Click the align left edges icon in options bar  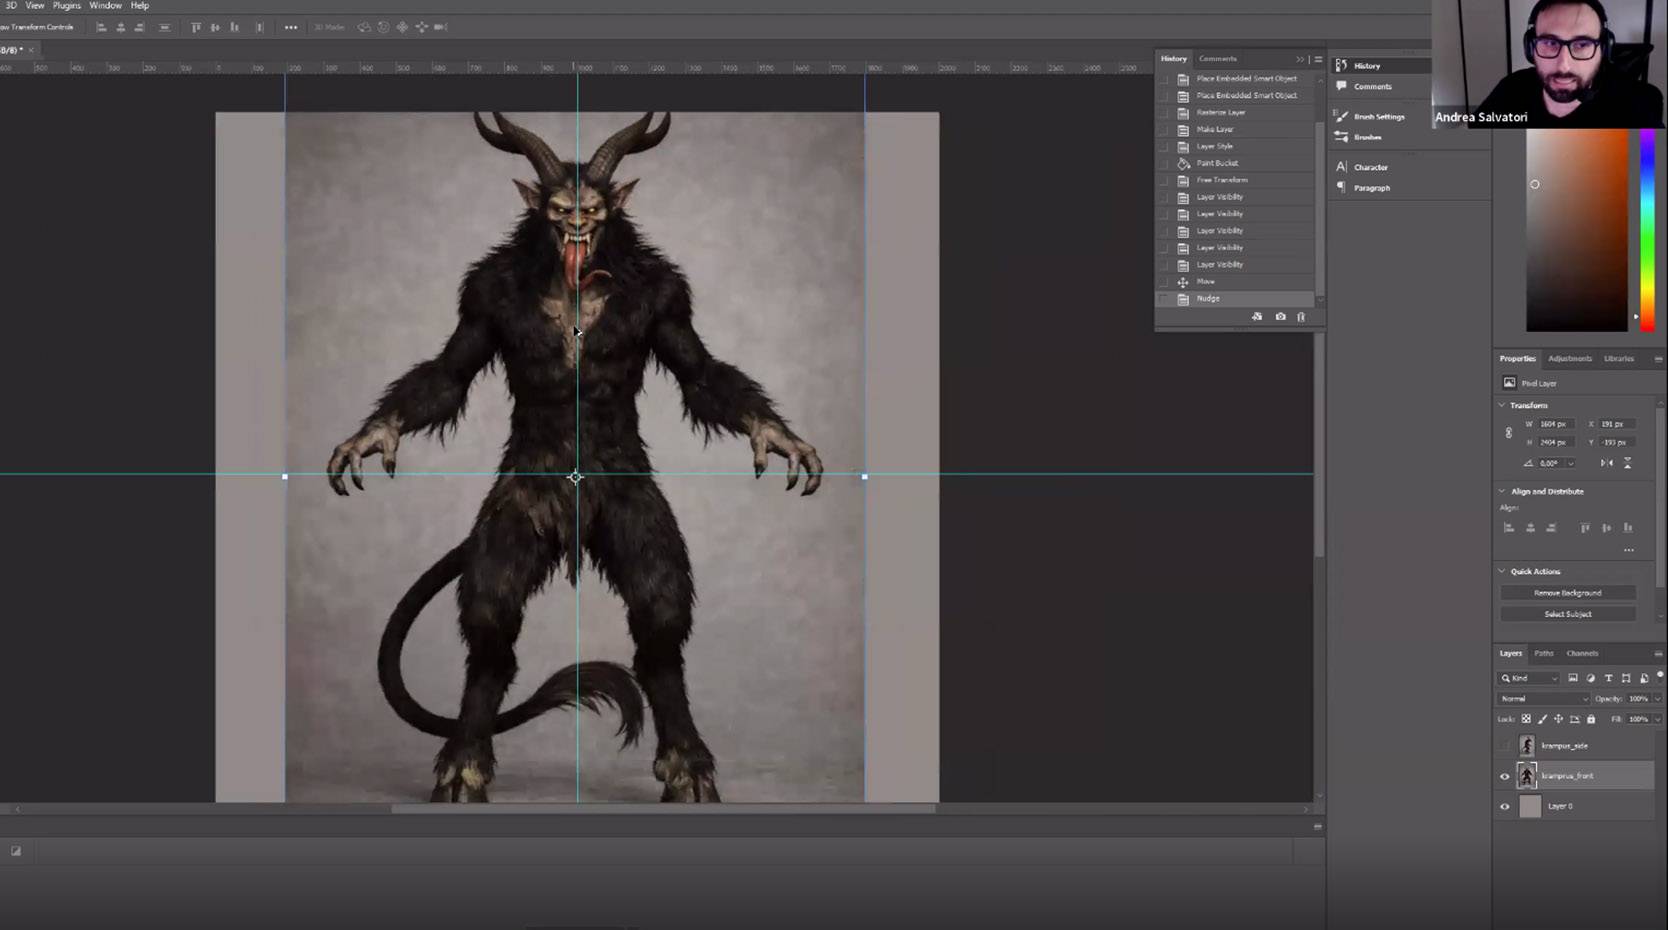click(101, 27)
